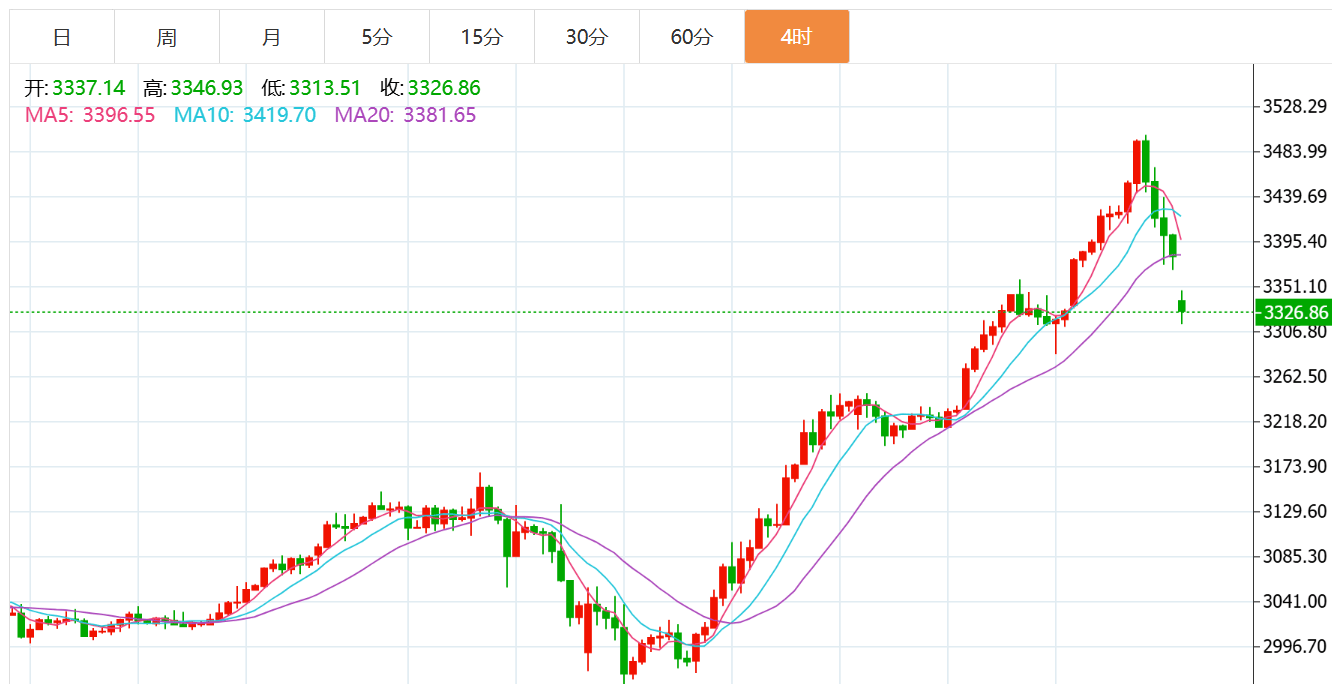Click the 开 3337.14 opening price readout
Screen dimensions: 1332x684
coord(75,89)
